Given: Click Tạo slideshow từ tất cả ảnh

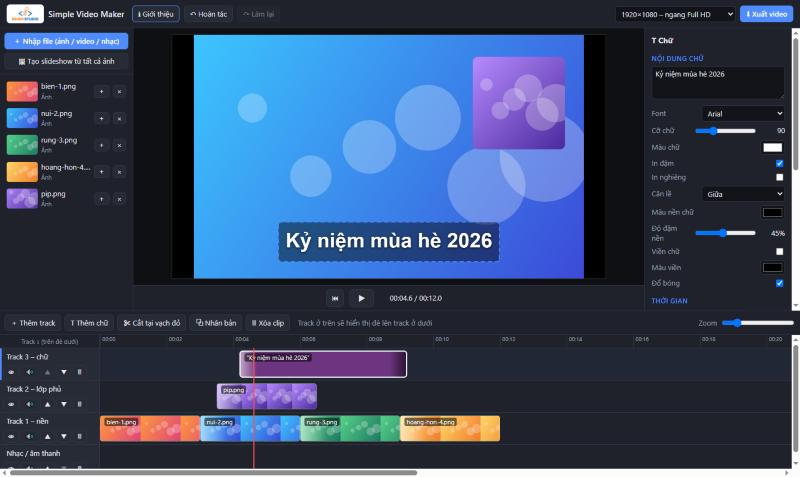Looking at the screenshot, I should [x=66, y=61].
